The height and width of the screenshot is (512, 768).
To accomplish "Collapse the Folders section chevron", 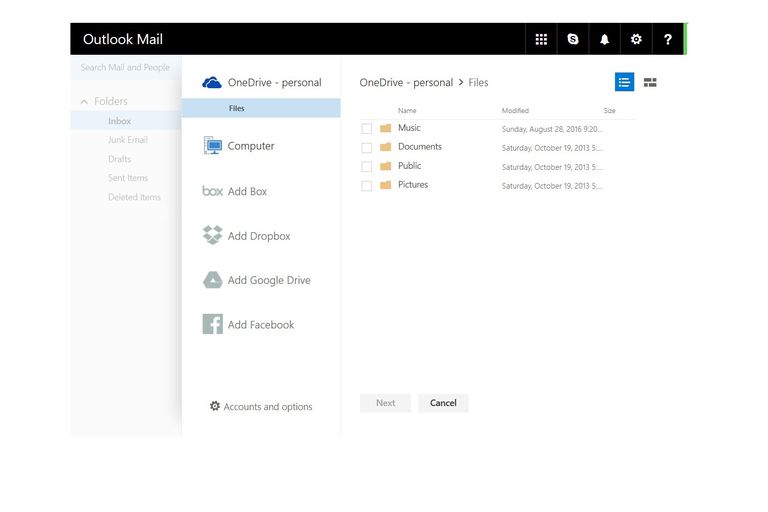I will [x=84, y=101].
